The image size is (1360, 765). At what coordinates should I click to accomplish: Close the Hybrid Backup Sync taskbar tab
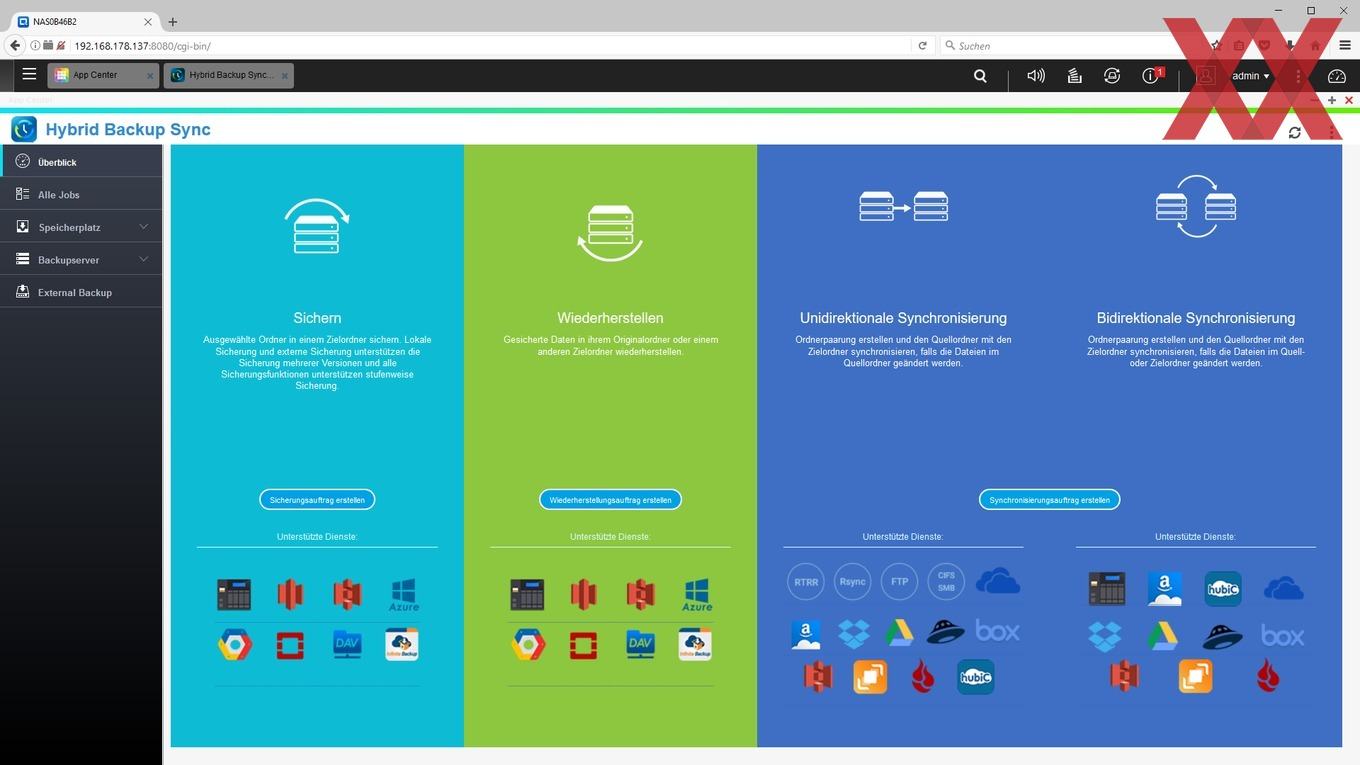click(285, 76)
